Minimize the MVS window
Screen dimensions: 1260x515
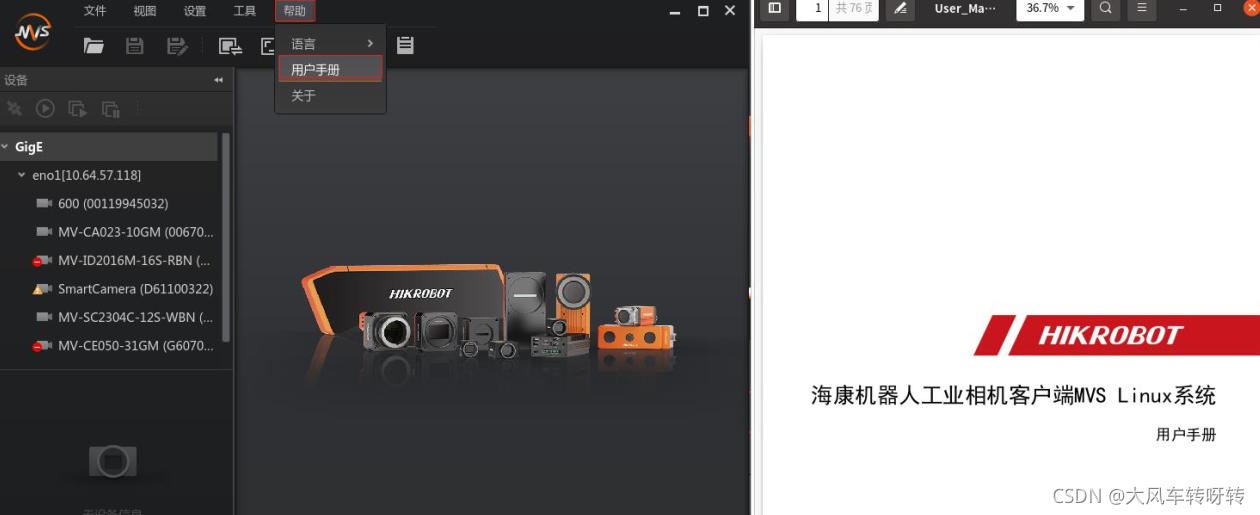[x=675, y=11]
